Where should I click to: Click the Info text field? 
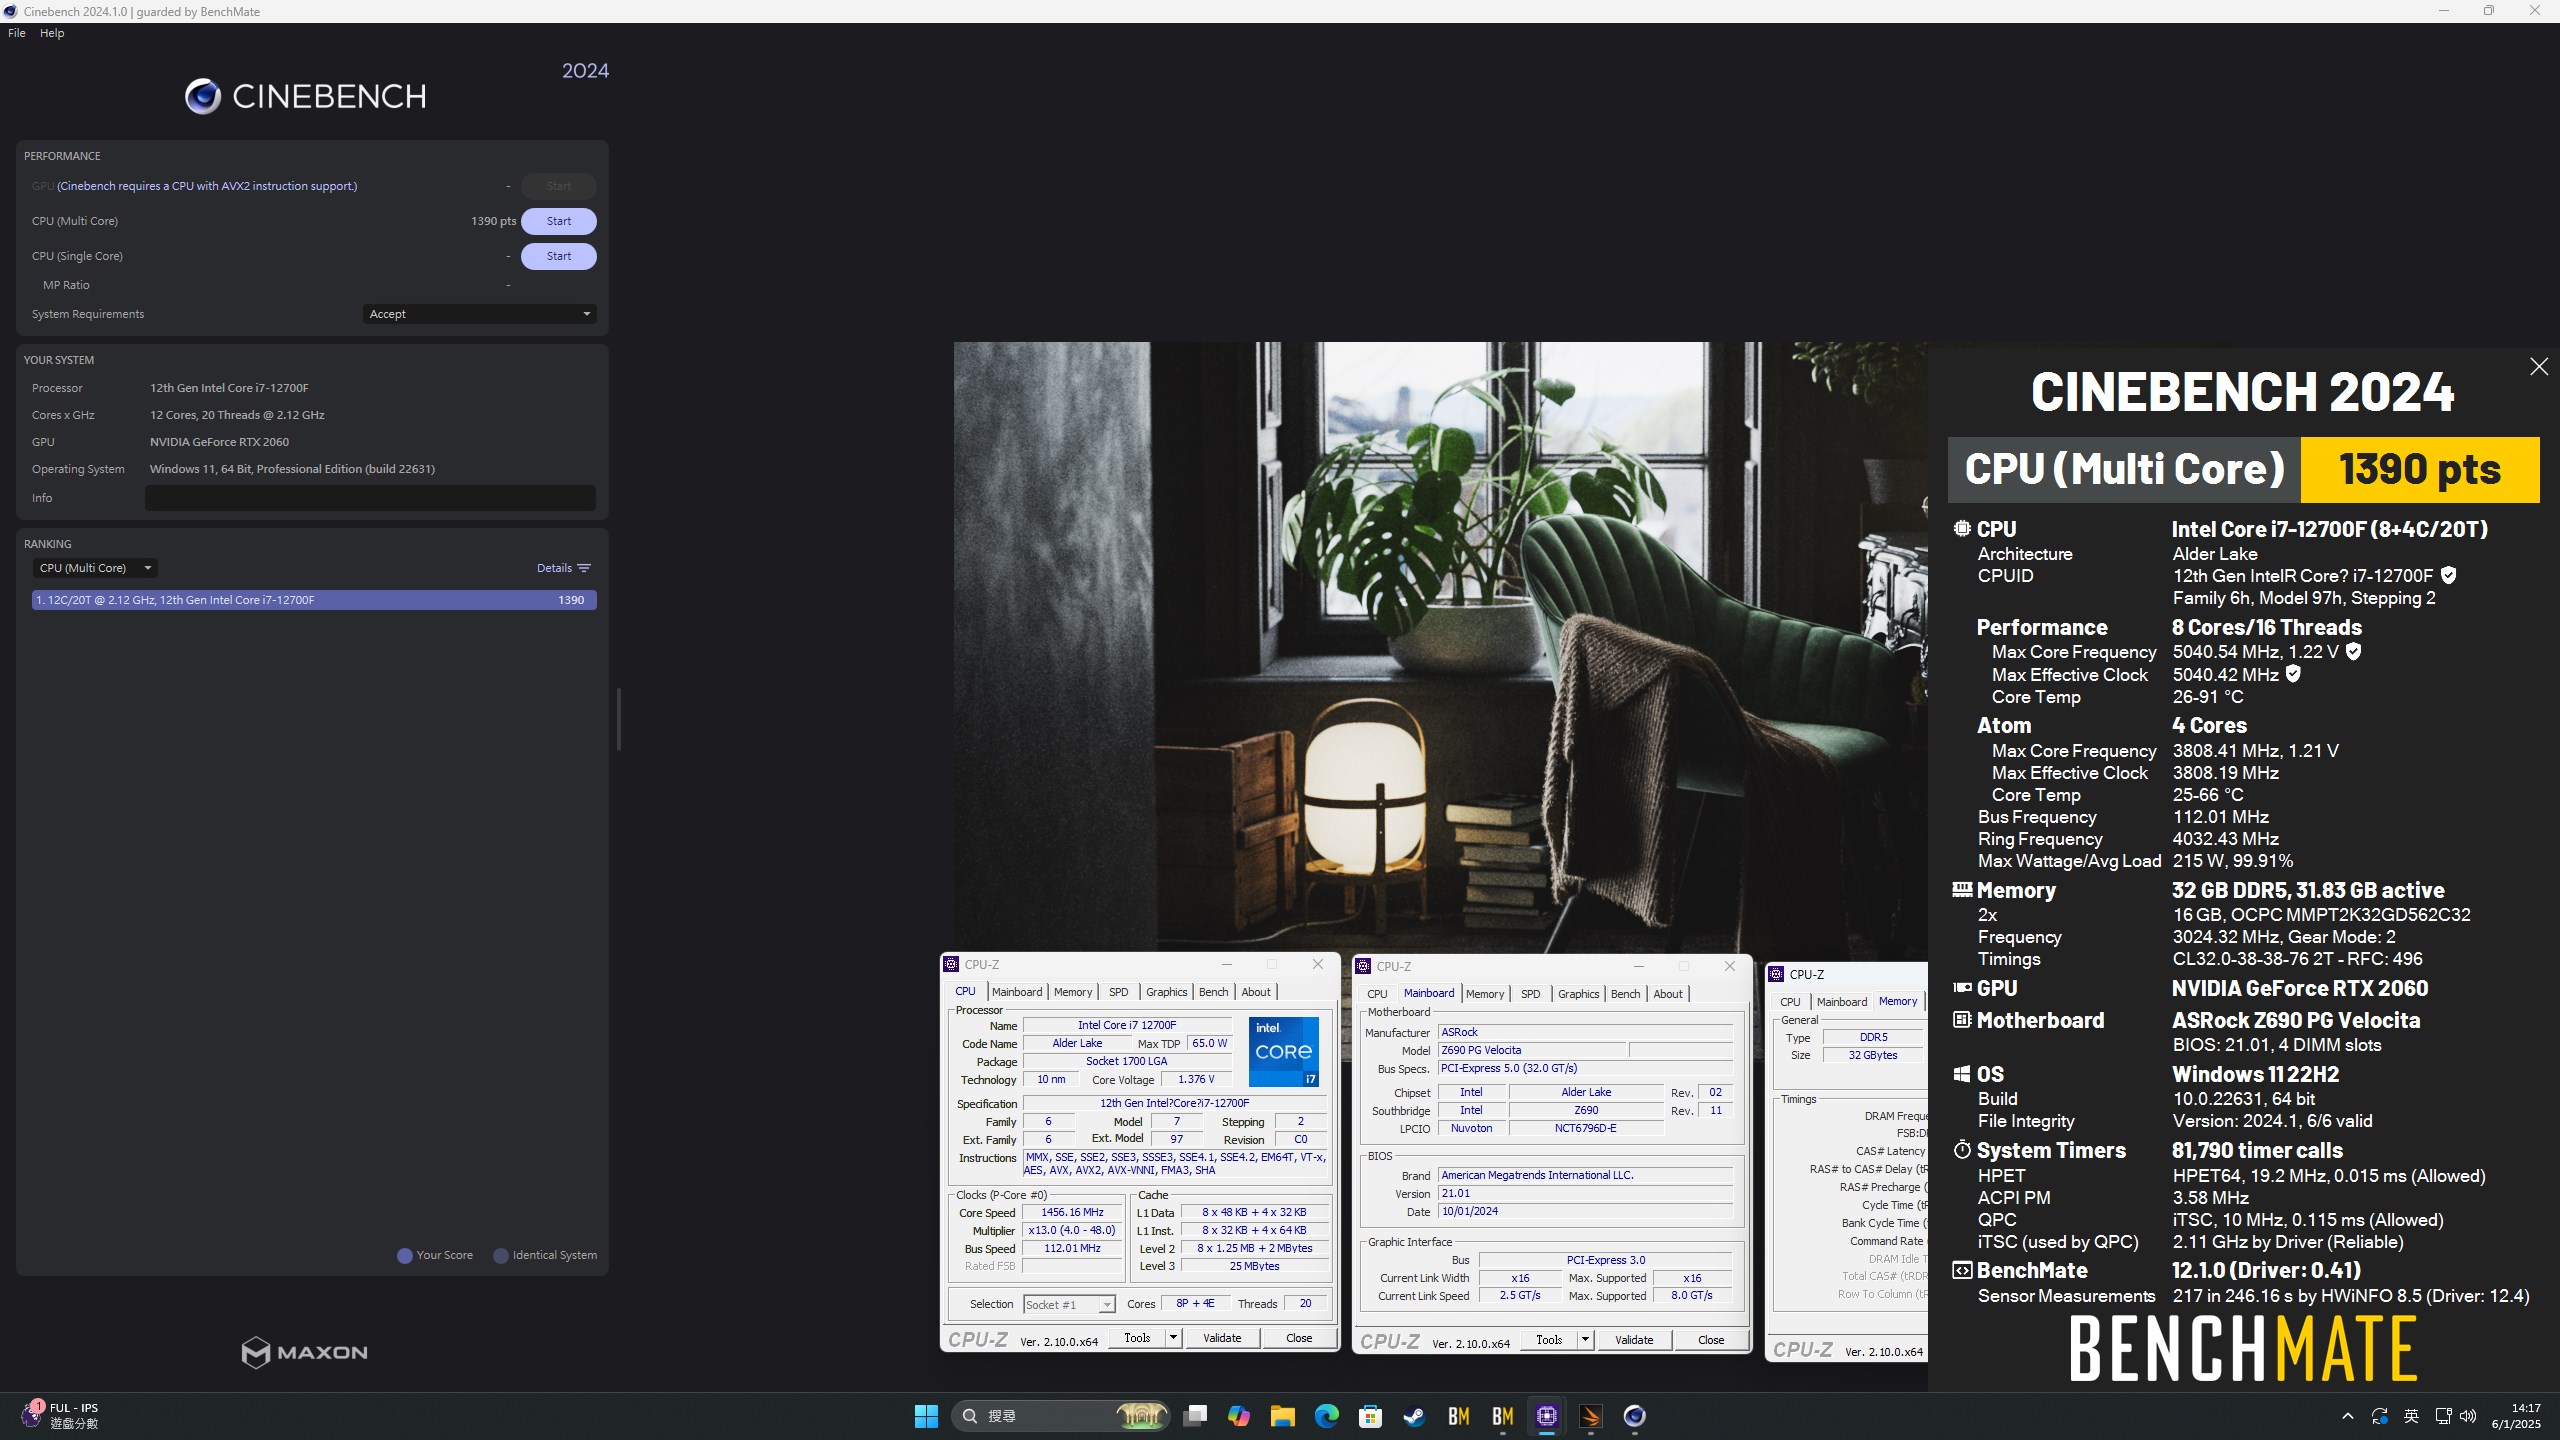[370, 498]
